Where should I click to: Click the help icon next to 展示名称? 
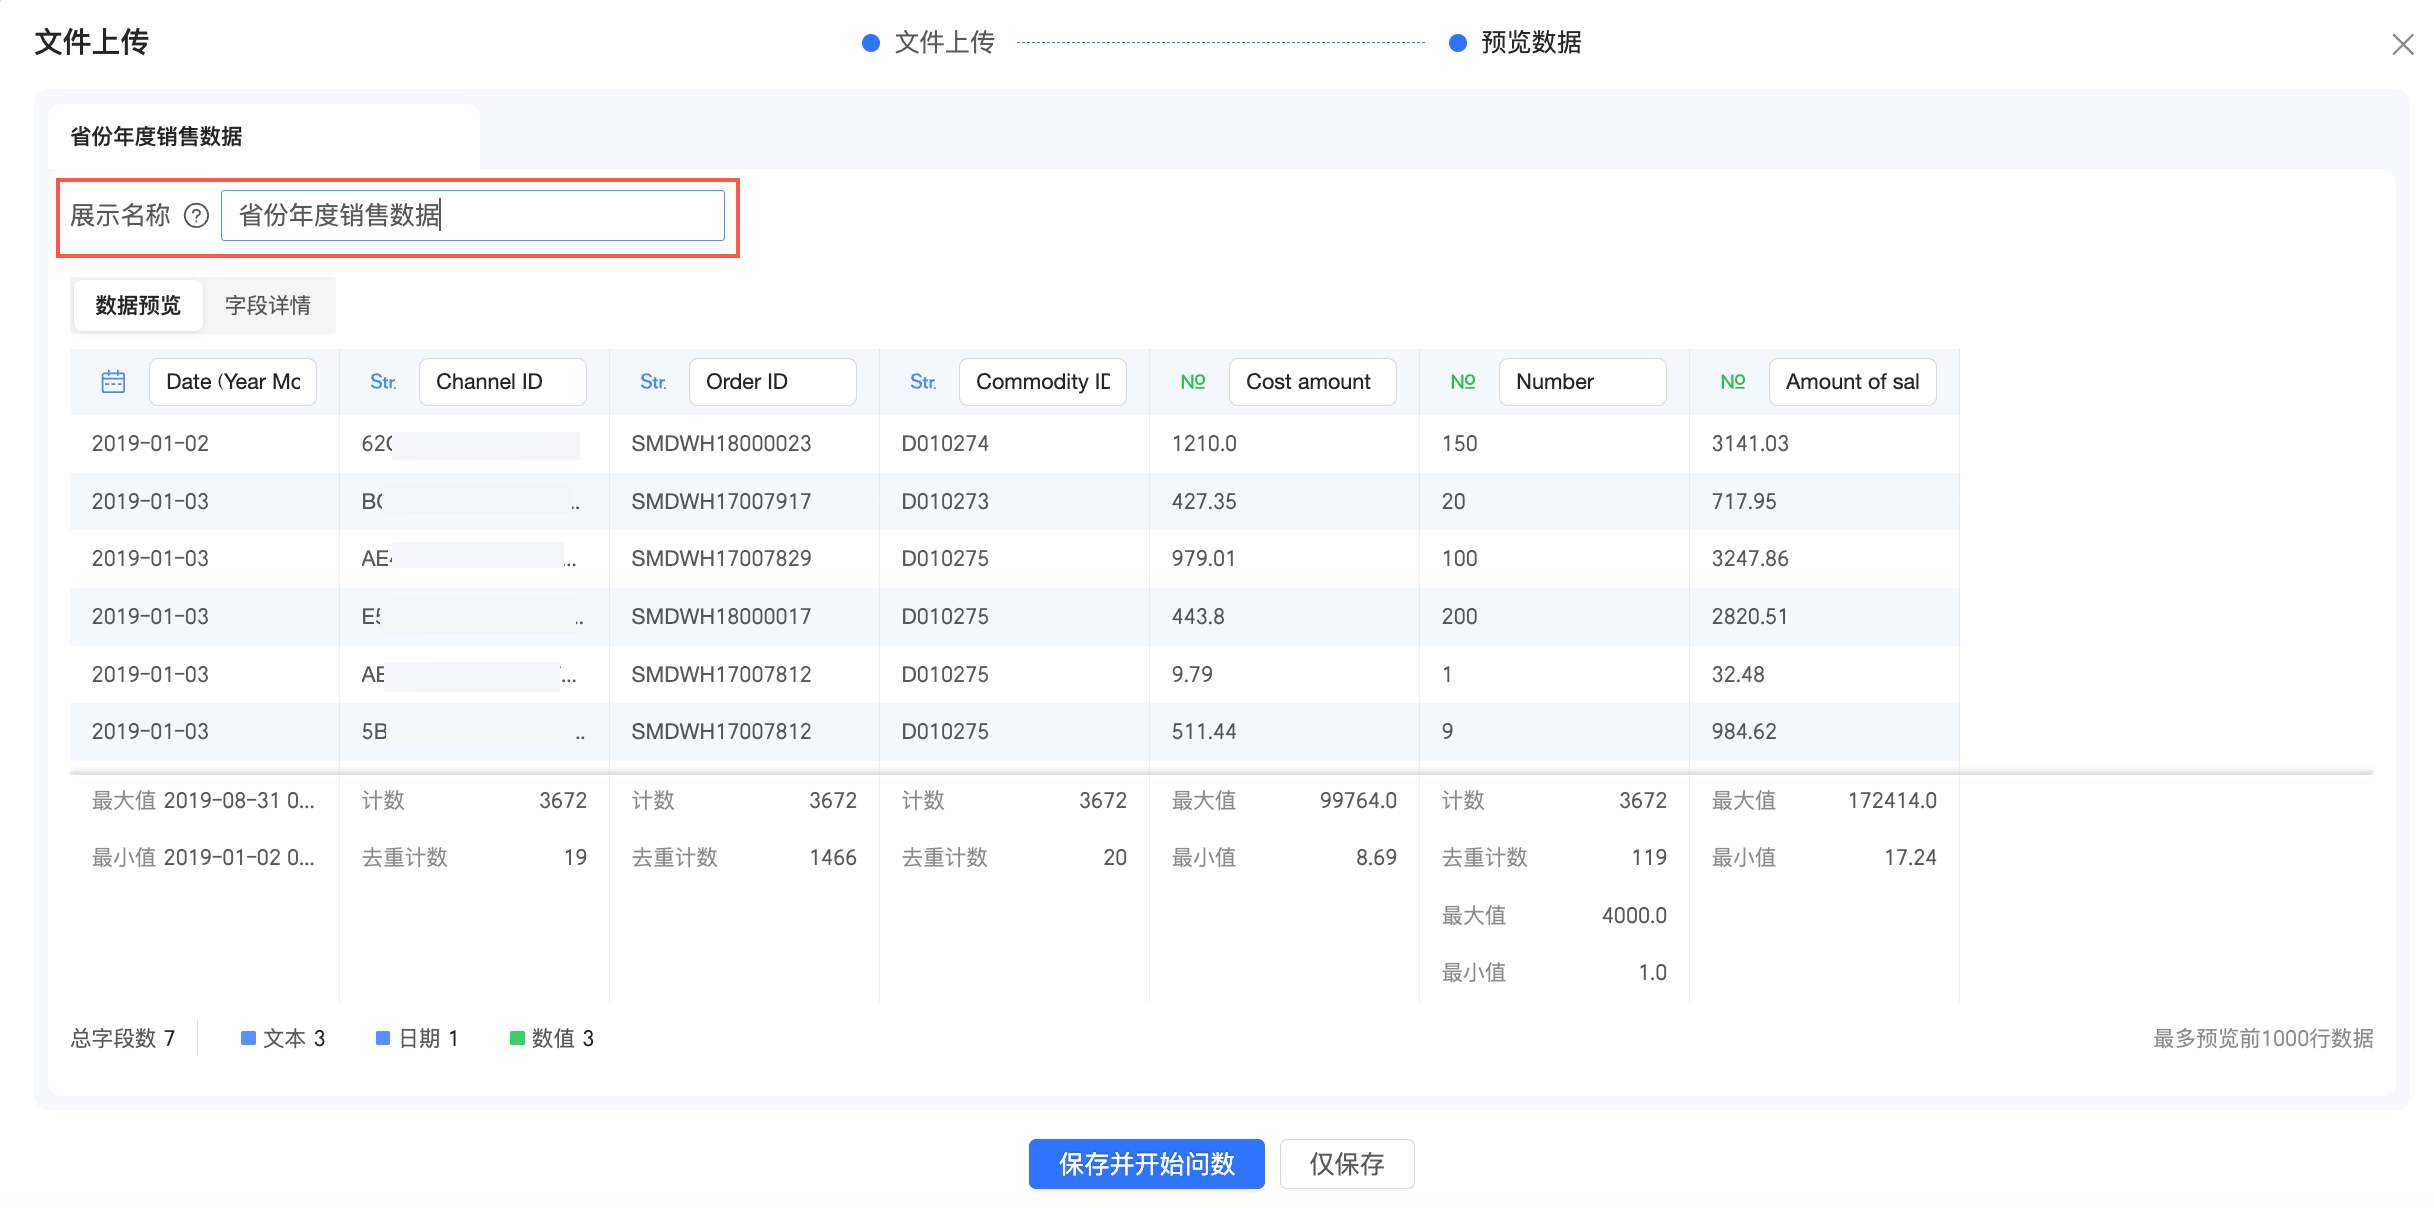[x=197, y=216]
